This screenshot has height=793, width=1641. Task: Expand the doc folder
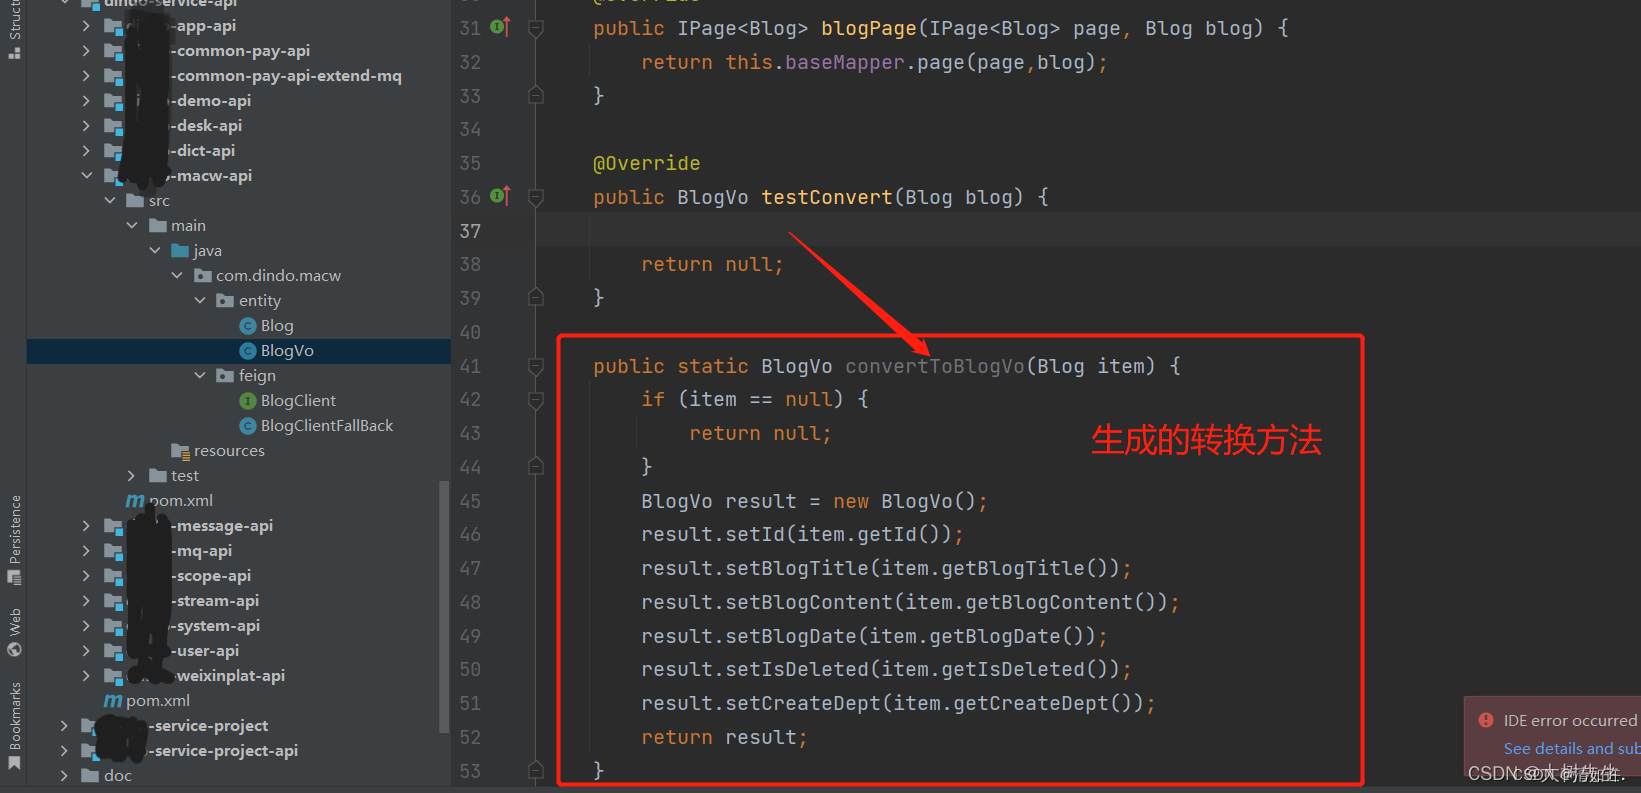click(64, 776)
